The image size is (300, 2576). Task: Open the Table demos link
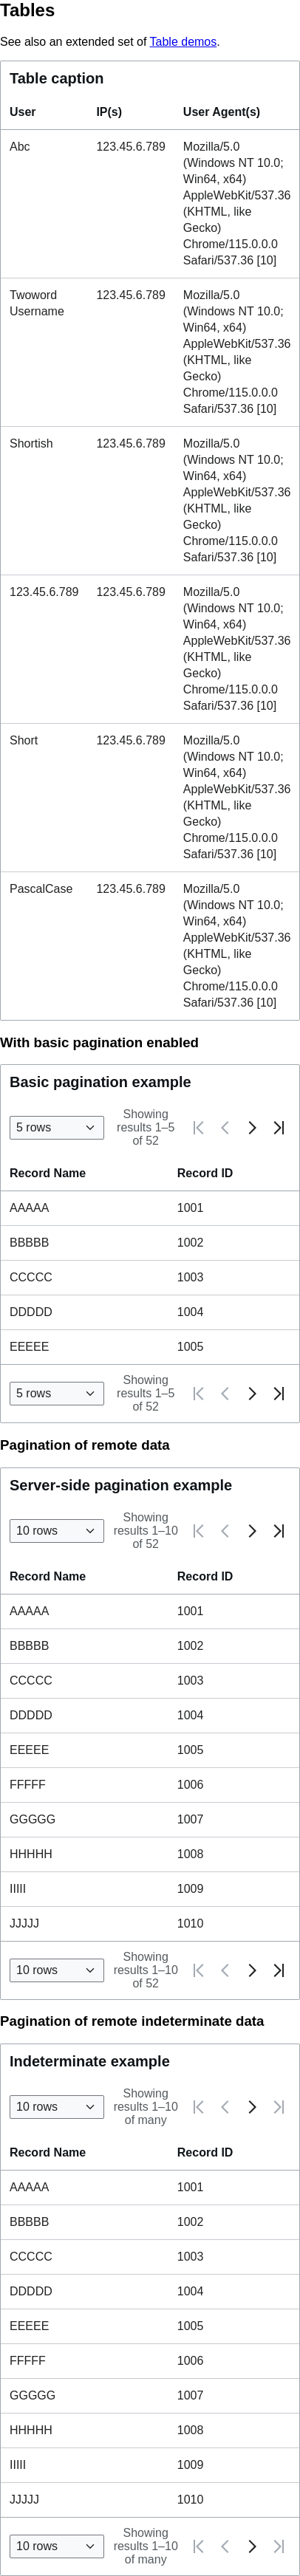point(183,42)
